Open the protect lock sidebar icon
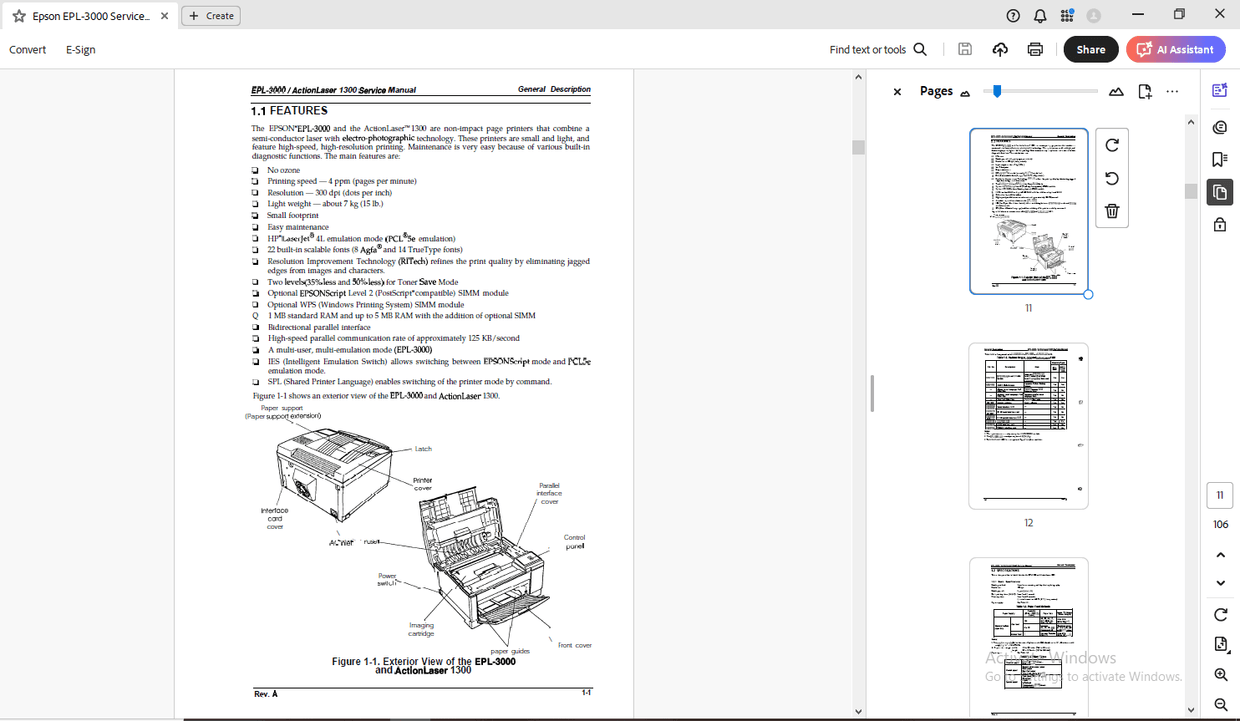 pyautogui.click(x=1220, y=224)
